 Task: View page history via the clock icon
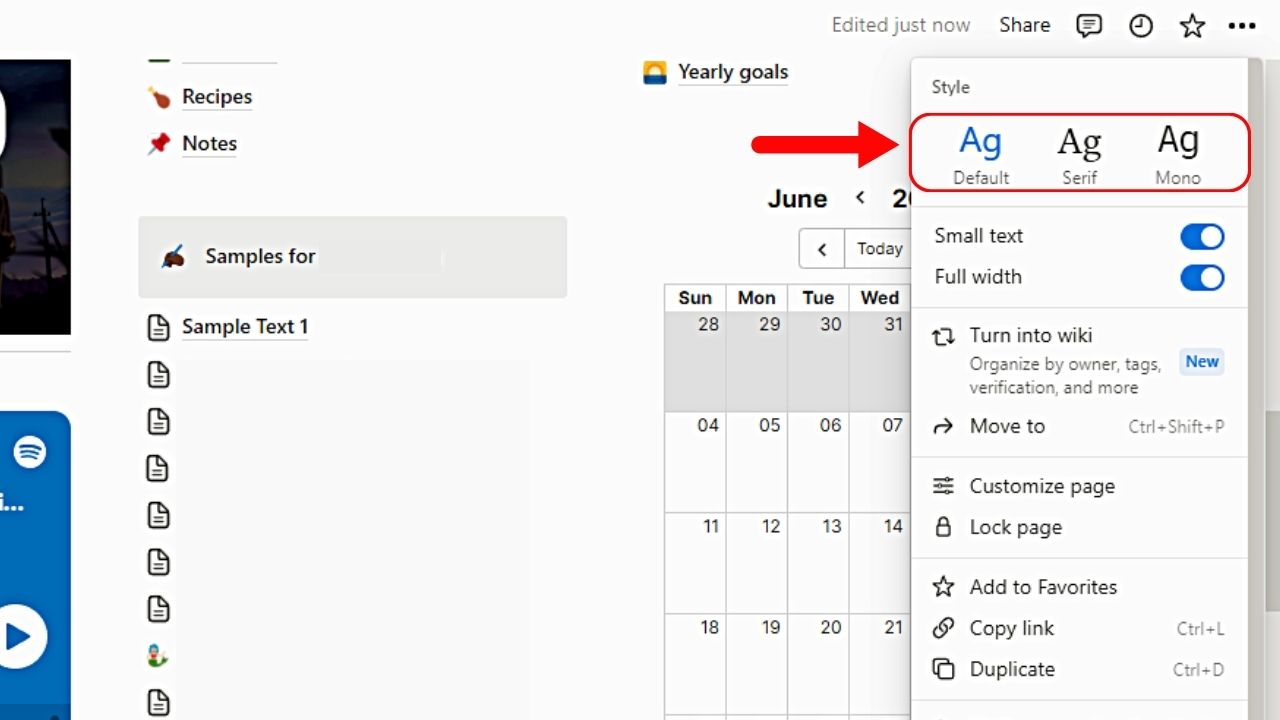[1140, 25]
